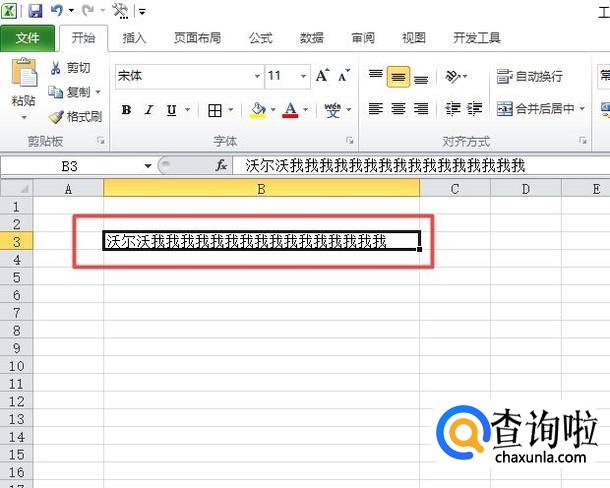The height and width of the screenshot is (488, 610).
Task: Click the Name Box showing B3
Action: [x=70, y=166]
